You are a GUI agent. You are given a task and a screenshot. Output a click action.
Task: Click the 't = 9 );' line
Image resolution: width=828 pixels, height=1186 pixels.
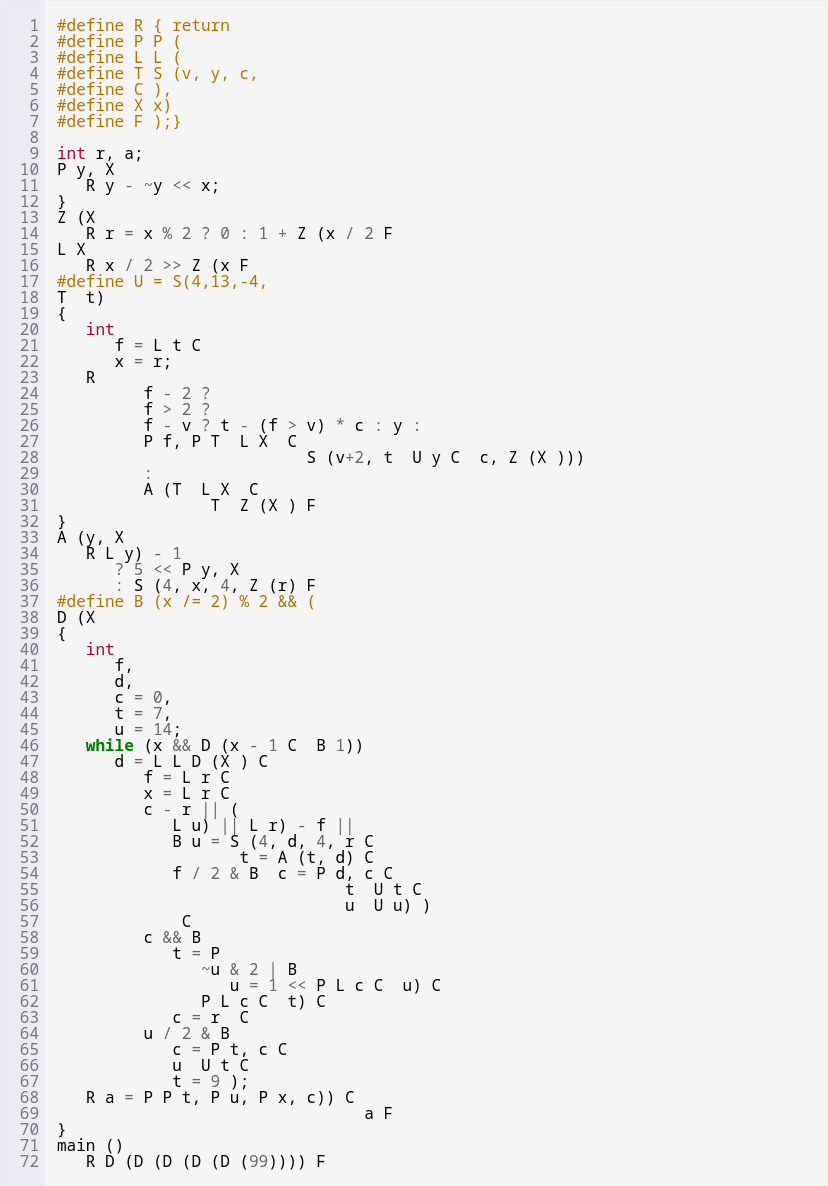[x=210, y=1082]
